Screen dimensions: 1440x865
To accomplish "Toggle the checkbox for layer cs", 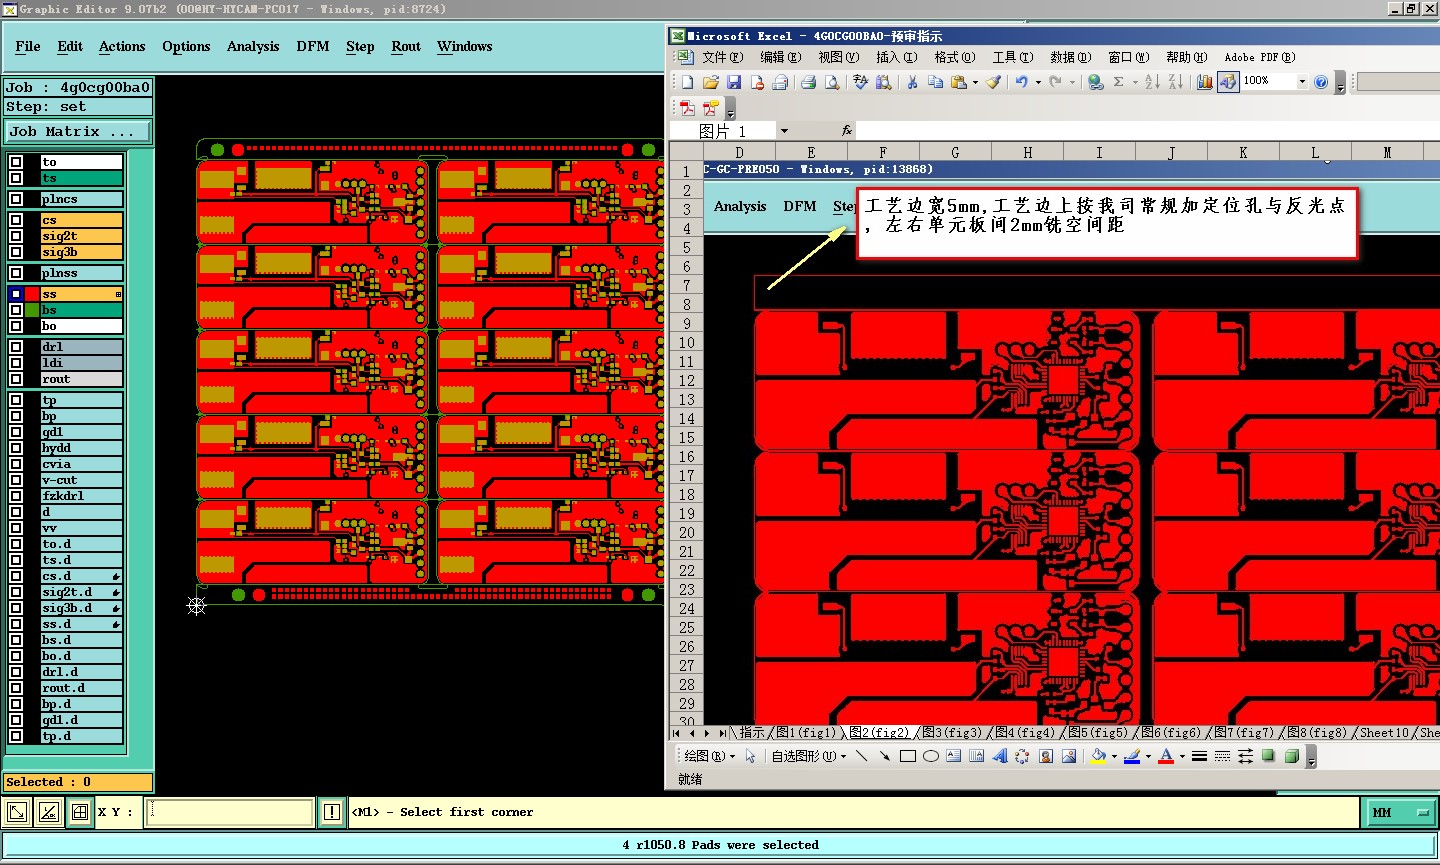I will point(16,220).
